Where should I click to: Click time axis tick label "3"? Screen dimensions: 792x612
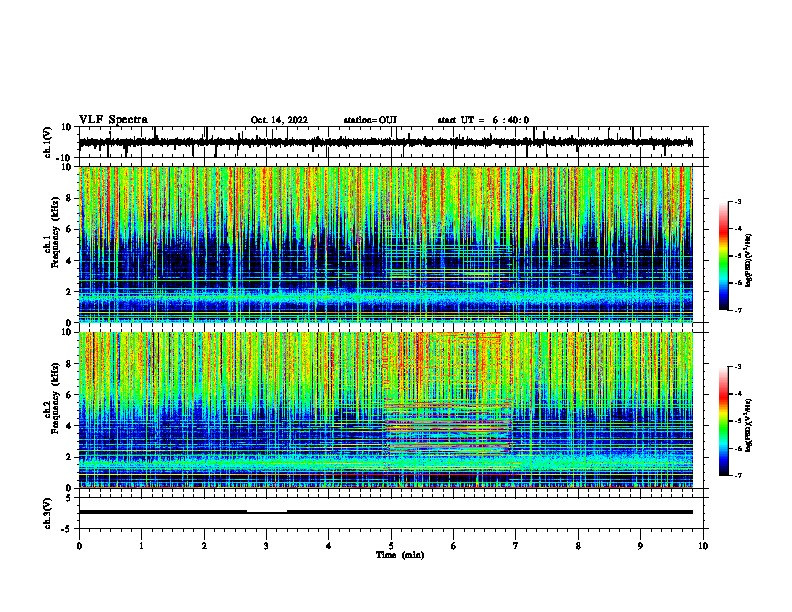pos(266,546)
